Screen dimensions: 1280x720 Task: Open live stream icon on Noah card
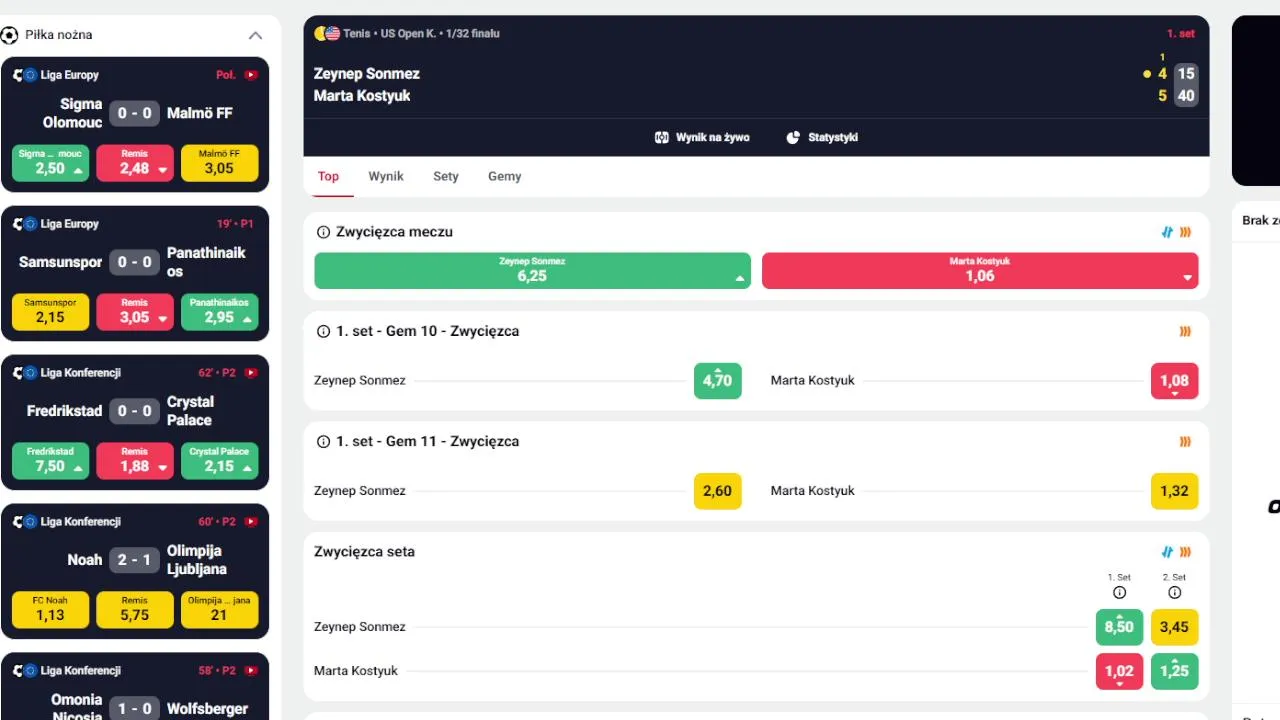251,522
